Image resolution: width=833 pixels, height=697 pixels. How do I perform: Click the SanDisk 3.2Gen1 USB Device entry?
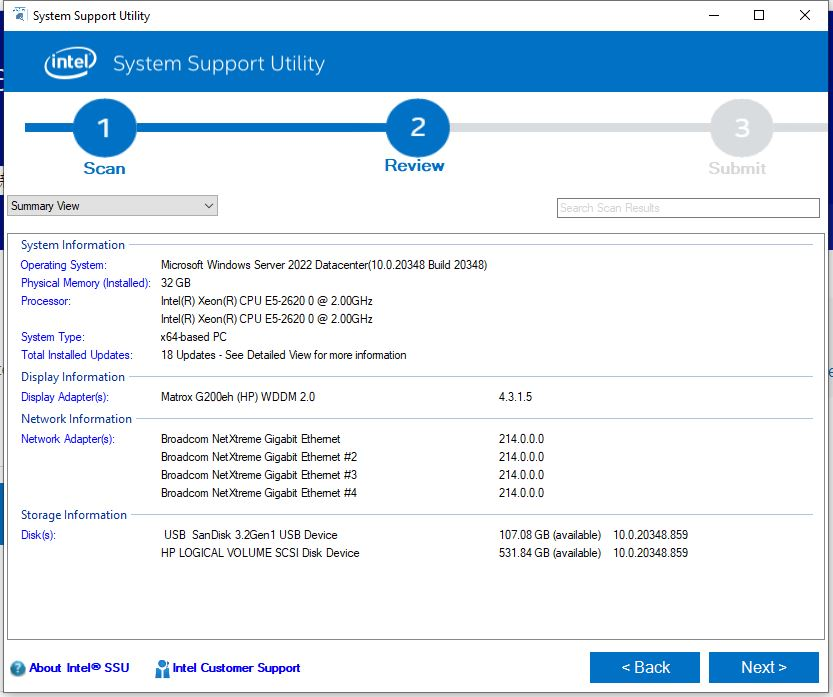[x=251, y=536]
